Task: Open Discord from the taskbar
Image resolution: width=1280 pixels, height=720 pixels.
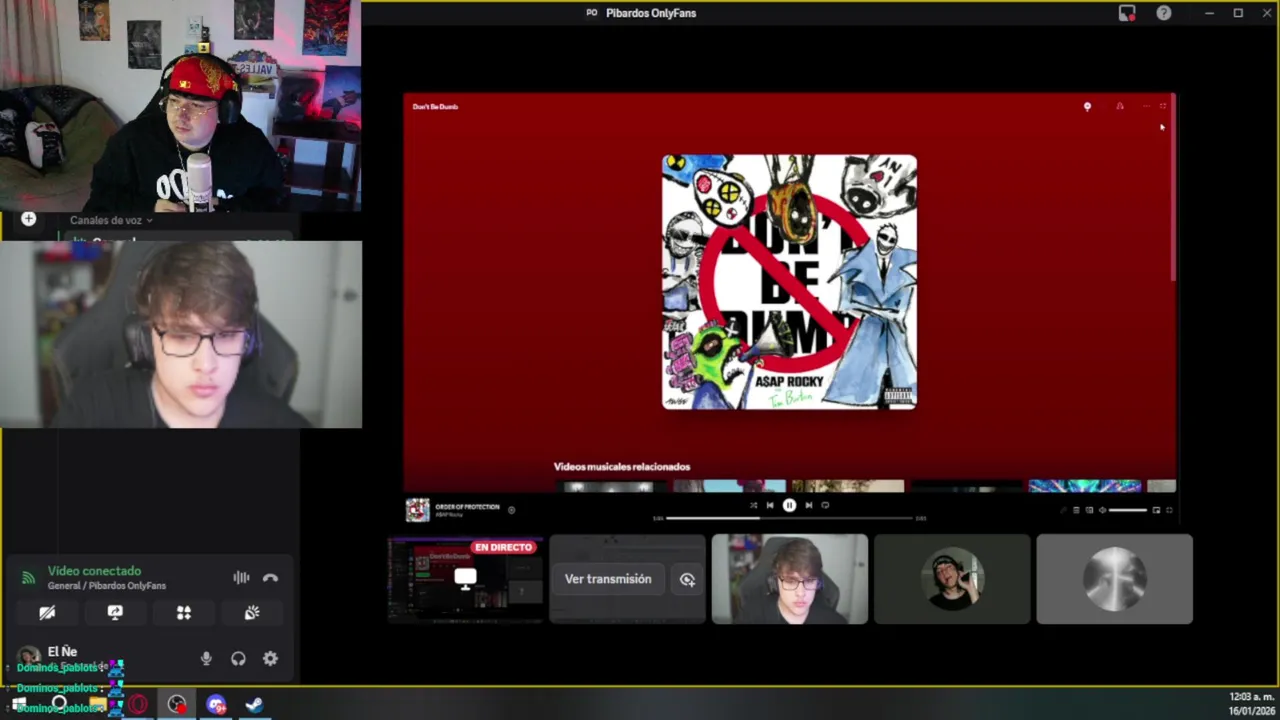Action: [x=215, y=704]
